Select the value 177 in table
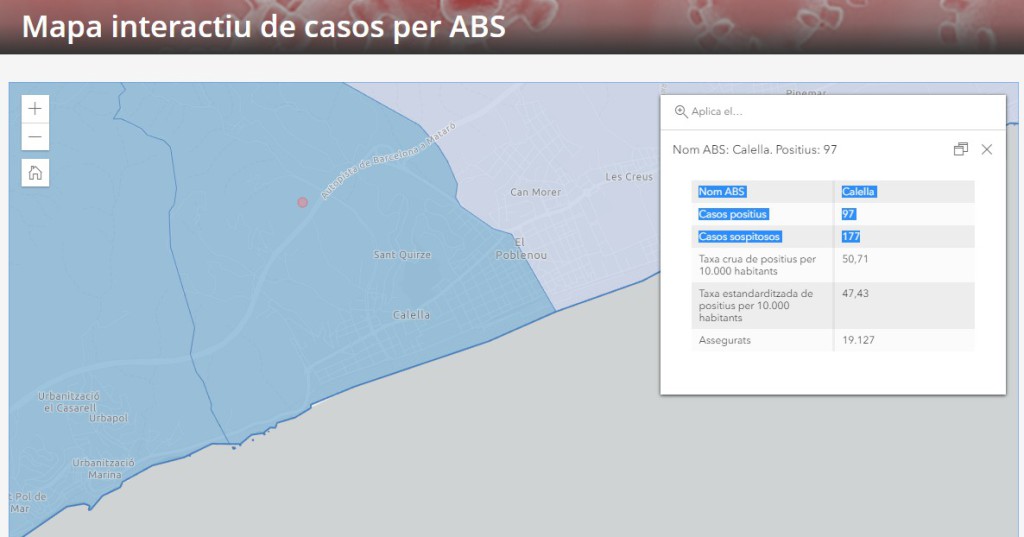The width and height of the screenshot is (1024, 537). coord(850,237)
